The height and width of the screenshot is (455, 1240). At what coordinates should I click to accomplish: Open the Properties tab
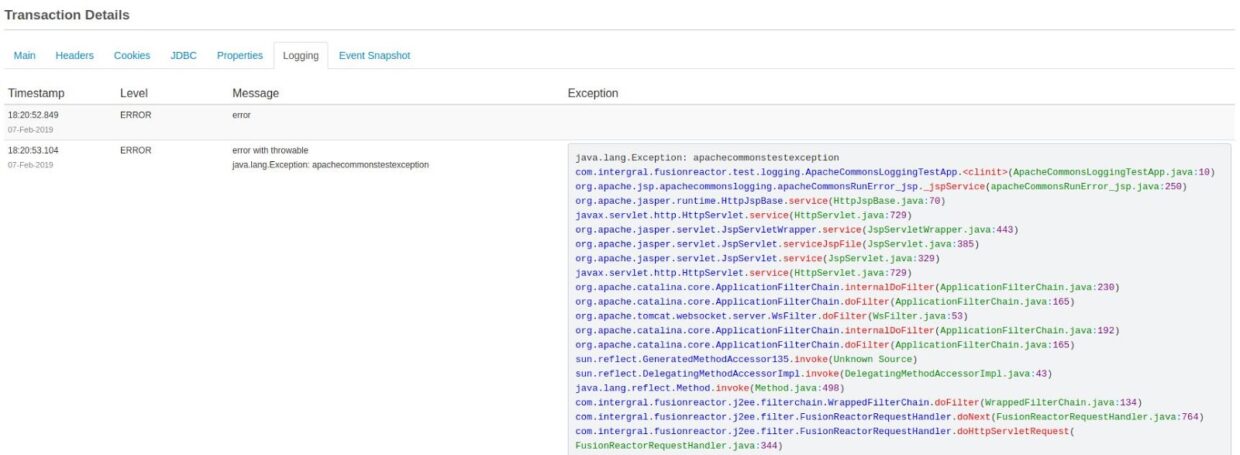240,56
